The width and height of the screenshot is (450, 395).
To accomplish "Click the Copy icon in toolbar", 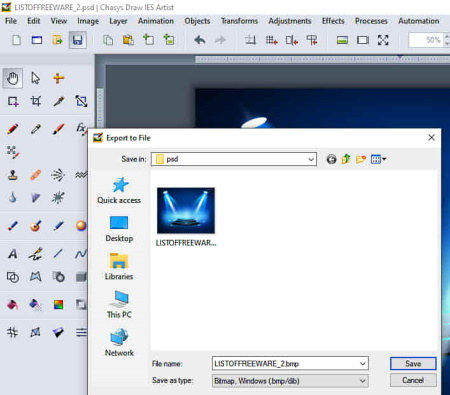I will pyautogui.click(x=108, y=40).
